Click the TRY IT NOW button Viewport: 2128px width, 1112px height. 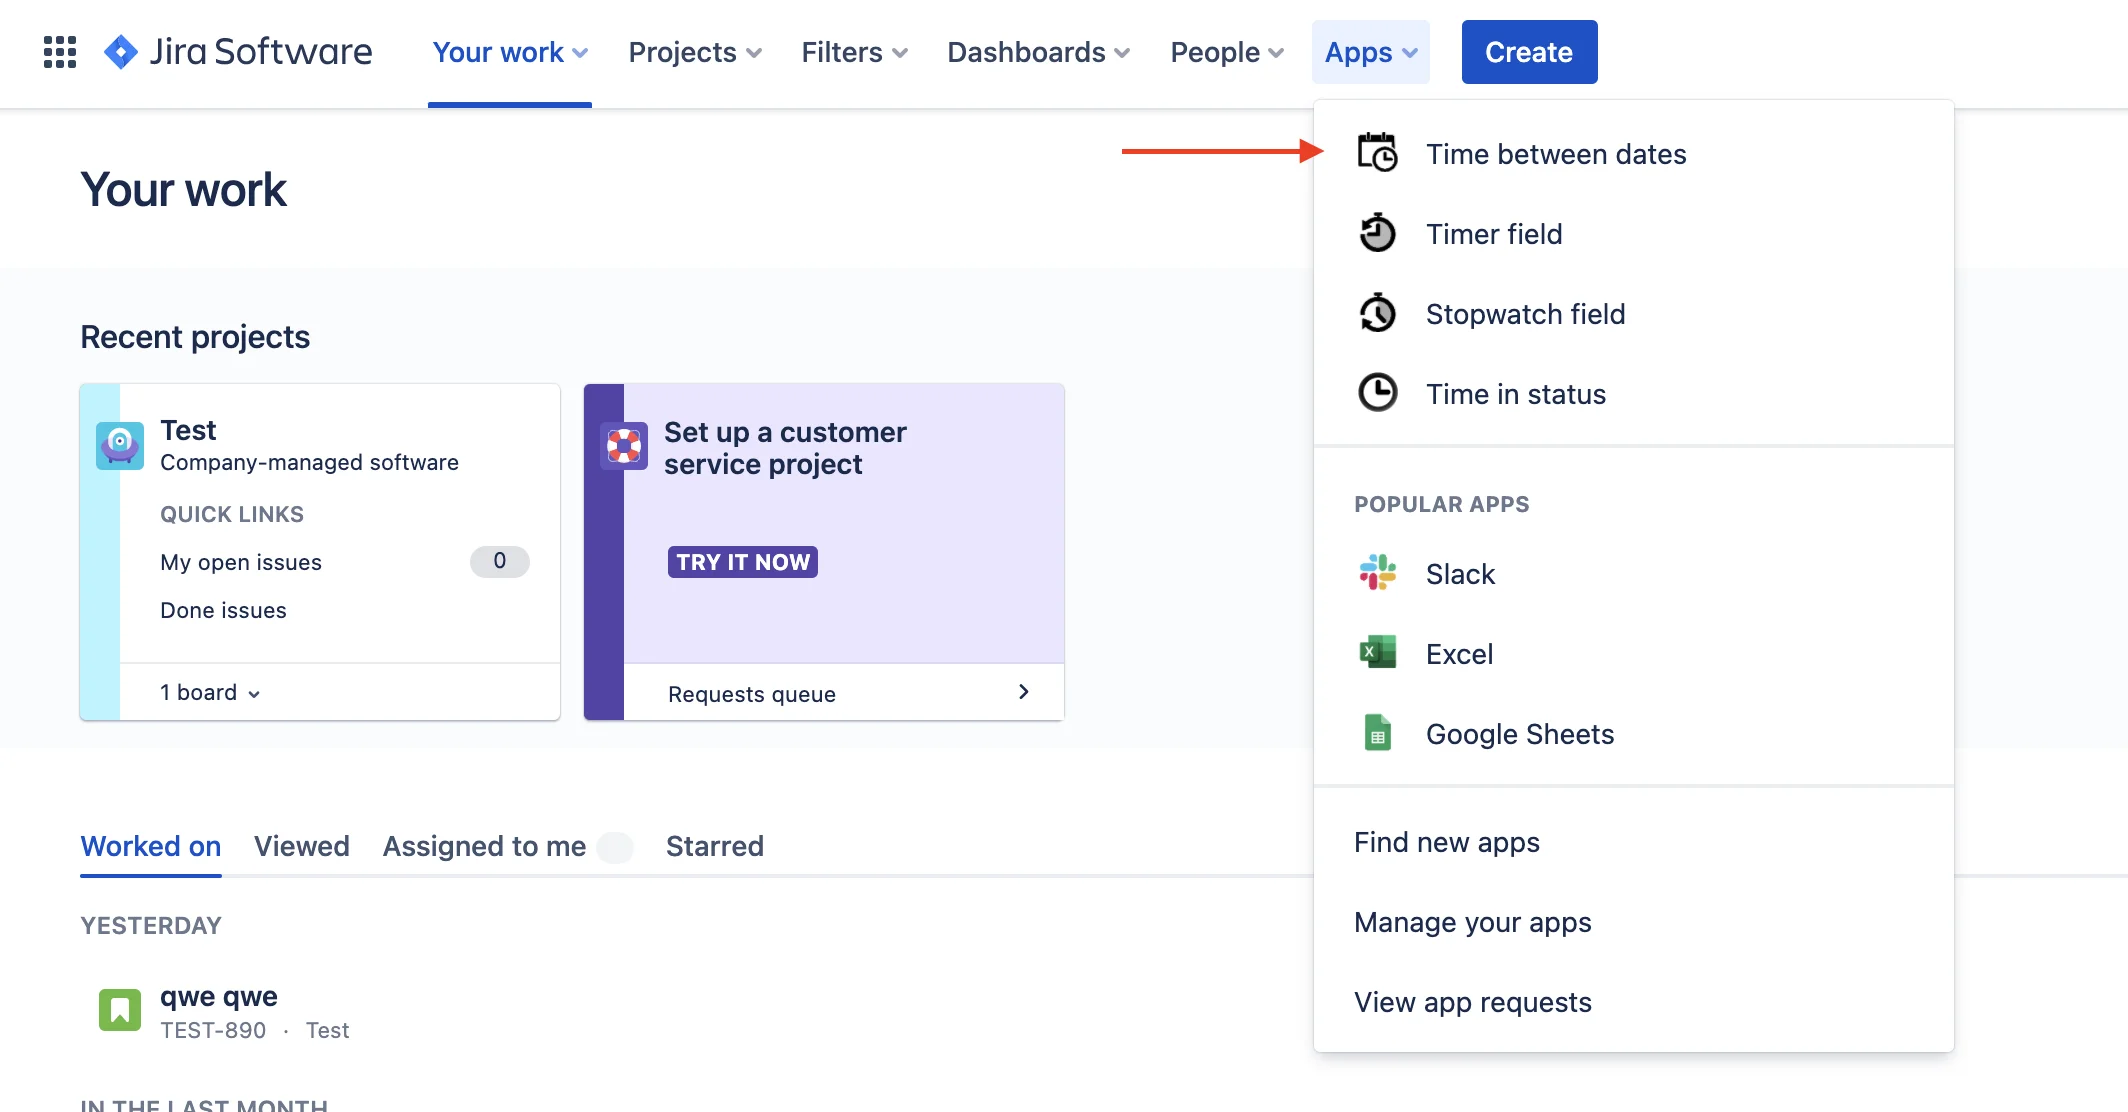pos(743,562)
